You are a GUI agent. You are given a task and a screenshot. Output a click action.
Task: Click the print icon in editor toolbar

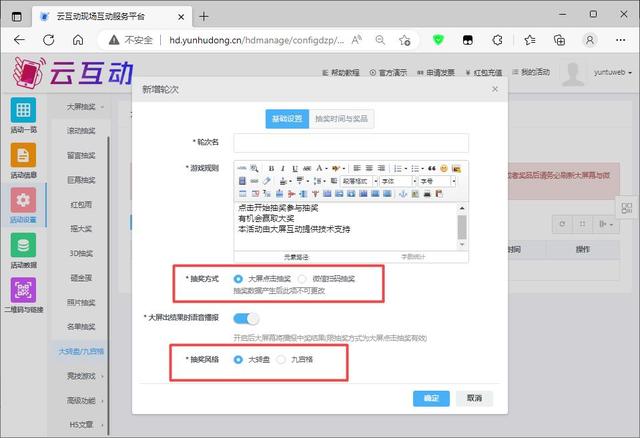427,193
